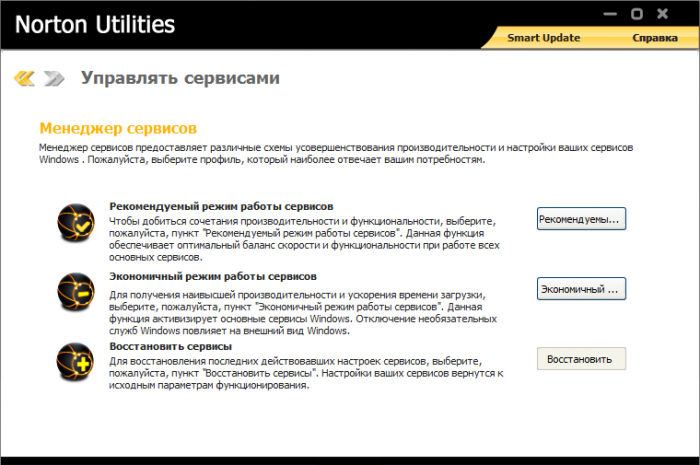
Task: Click the Менеджер сервисов intro description paragraph
Action: coord(336,153)
